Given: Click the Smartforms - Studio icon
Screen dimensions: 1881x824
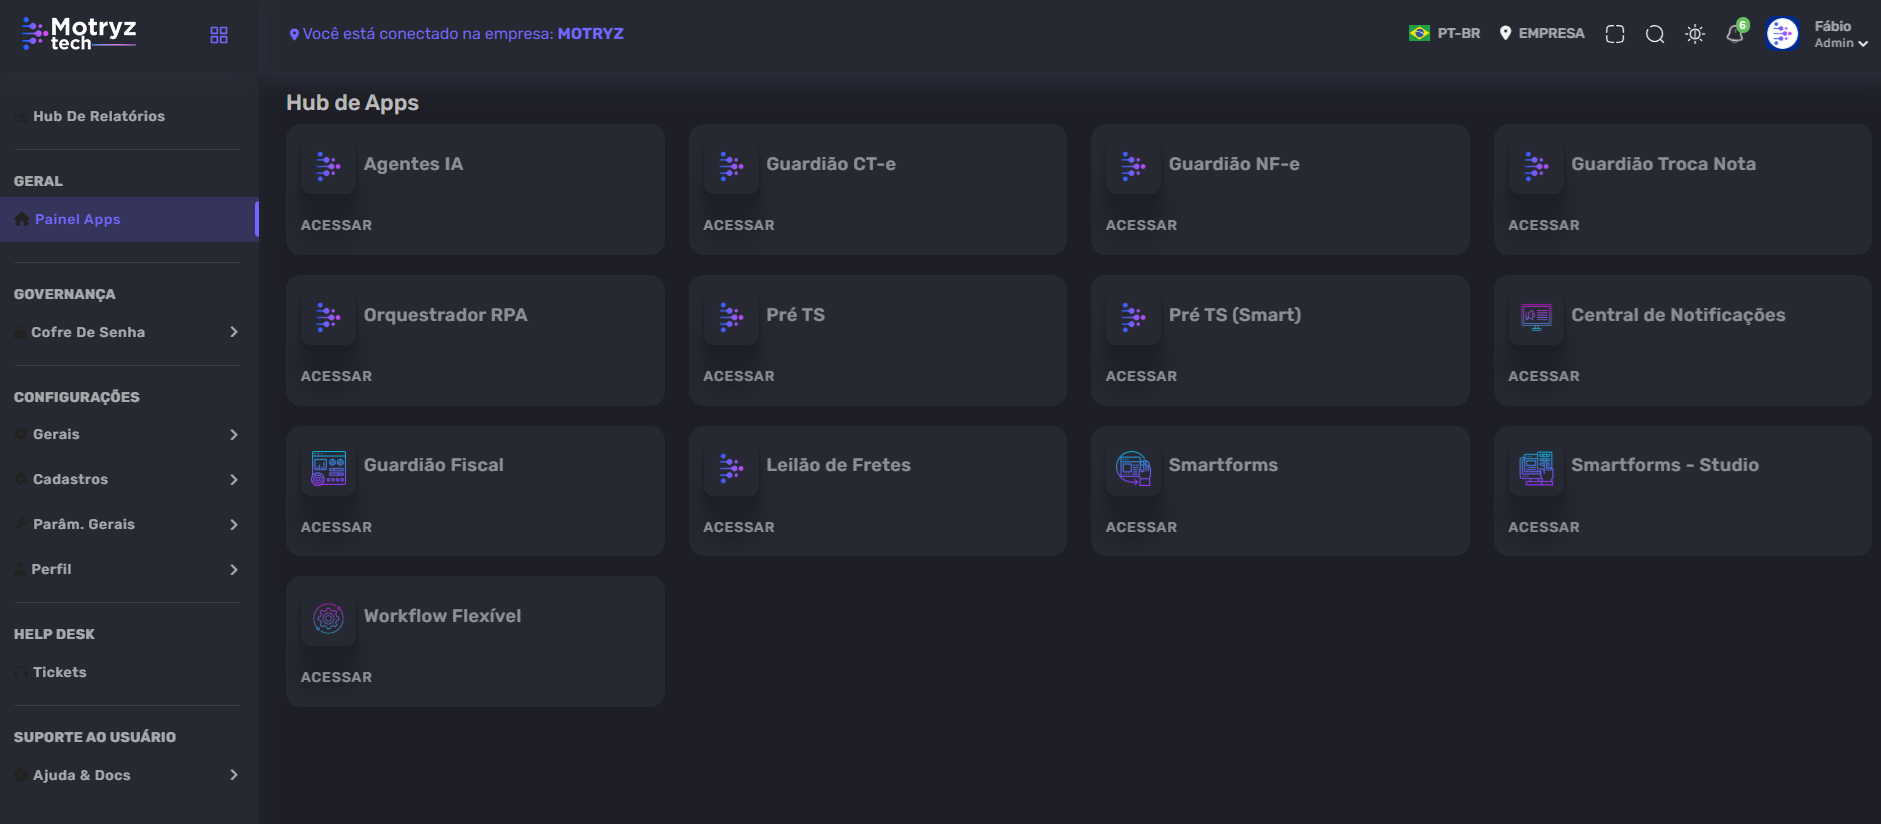Looking at the screenshot, I should coord(1536,468).
